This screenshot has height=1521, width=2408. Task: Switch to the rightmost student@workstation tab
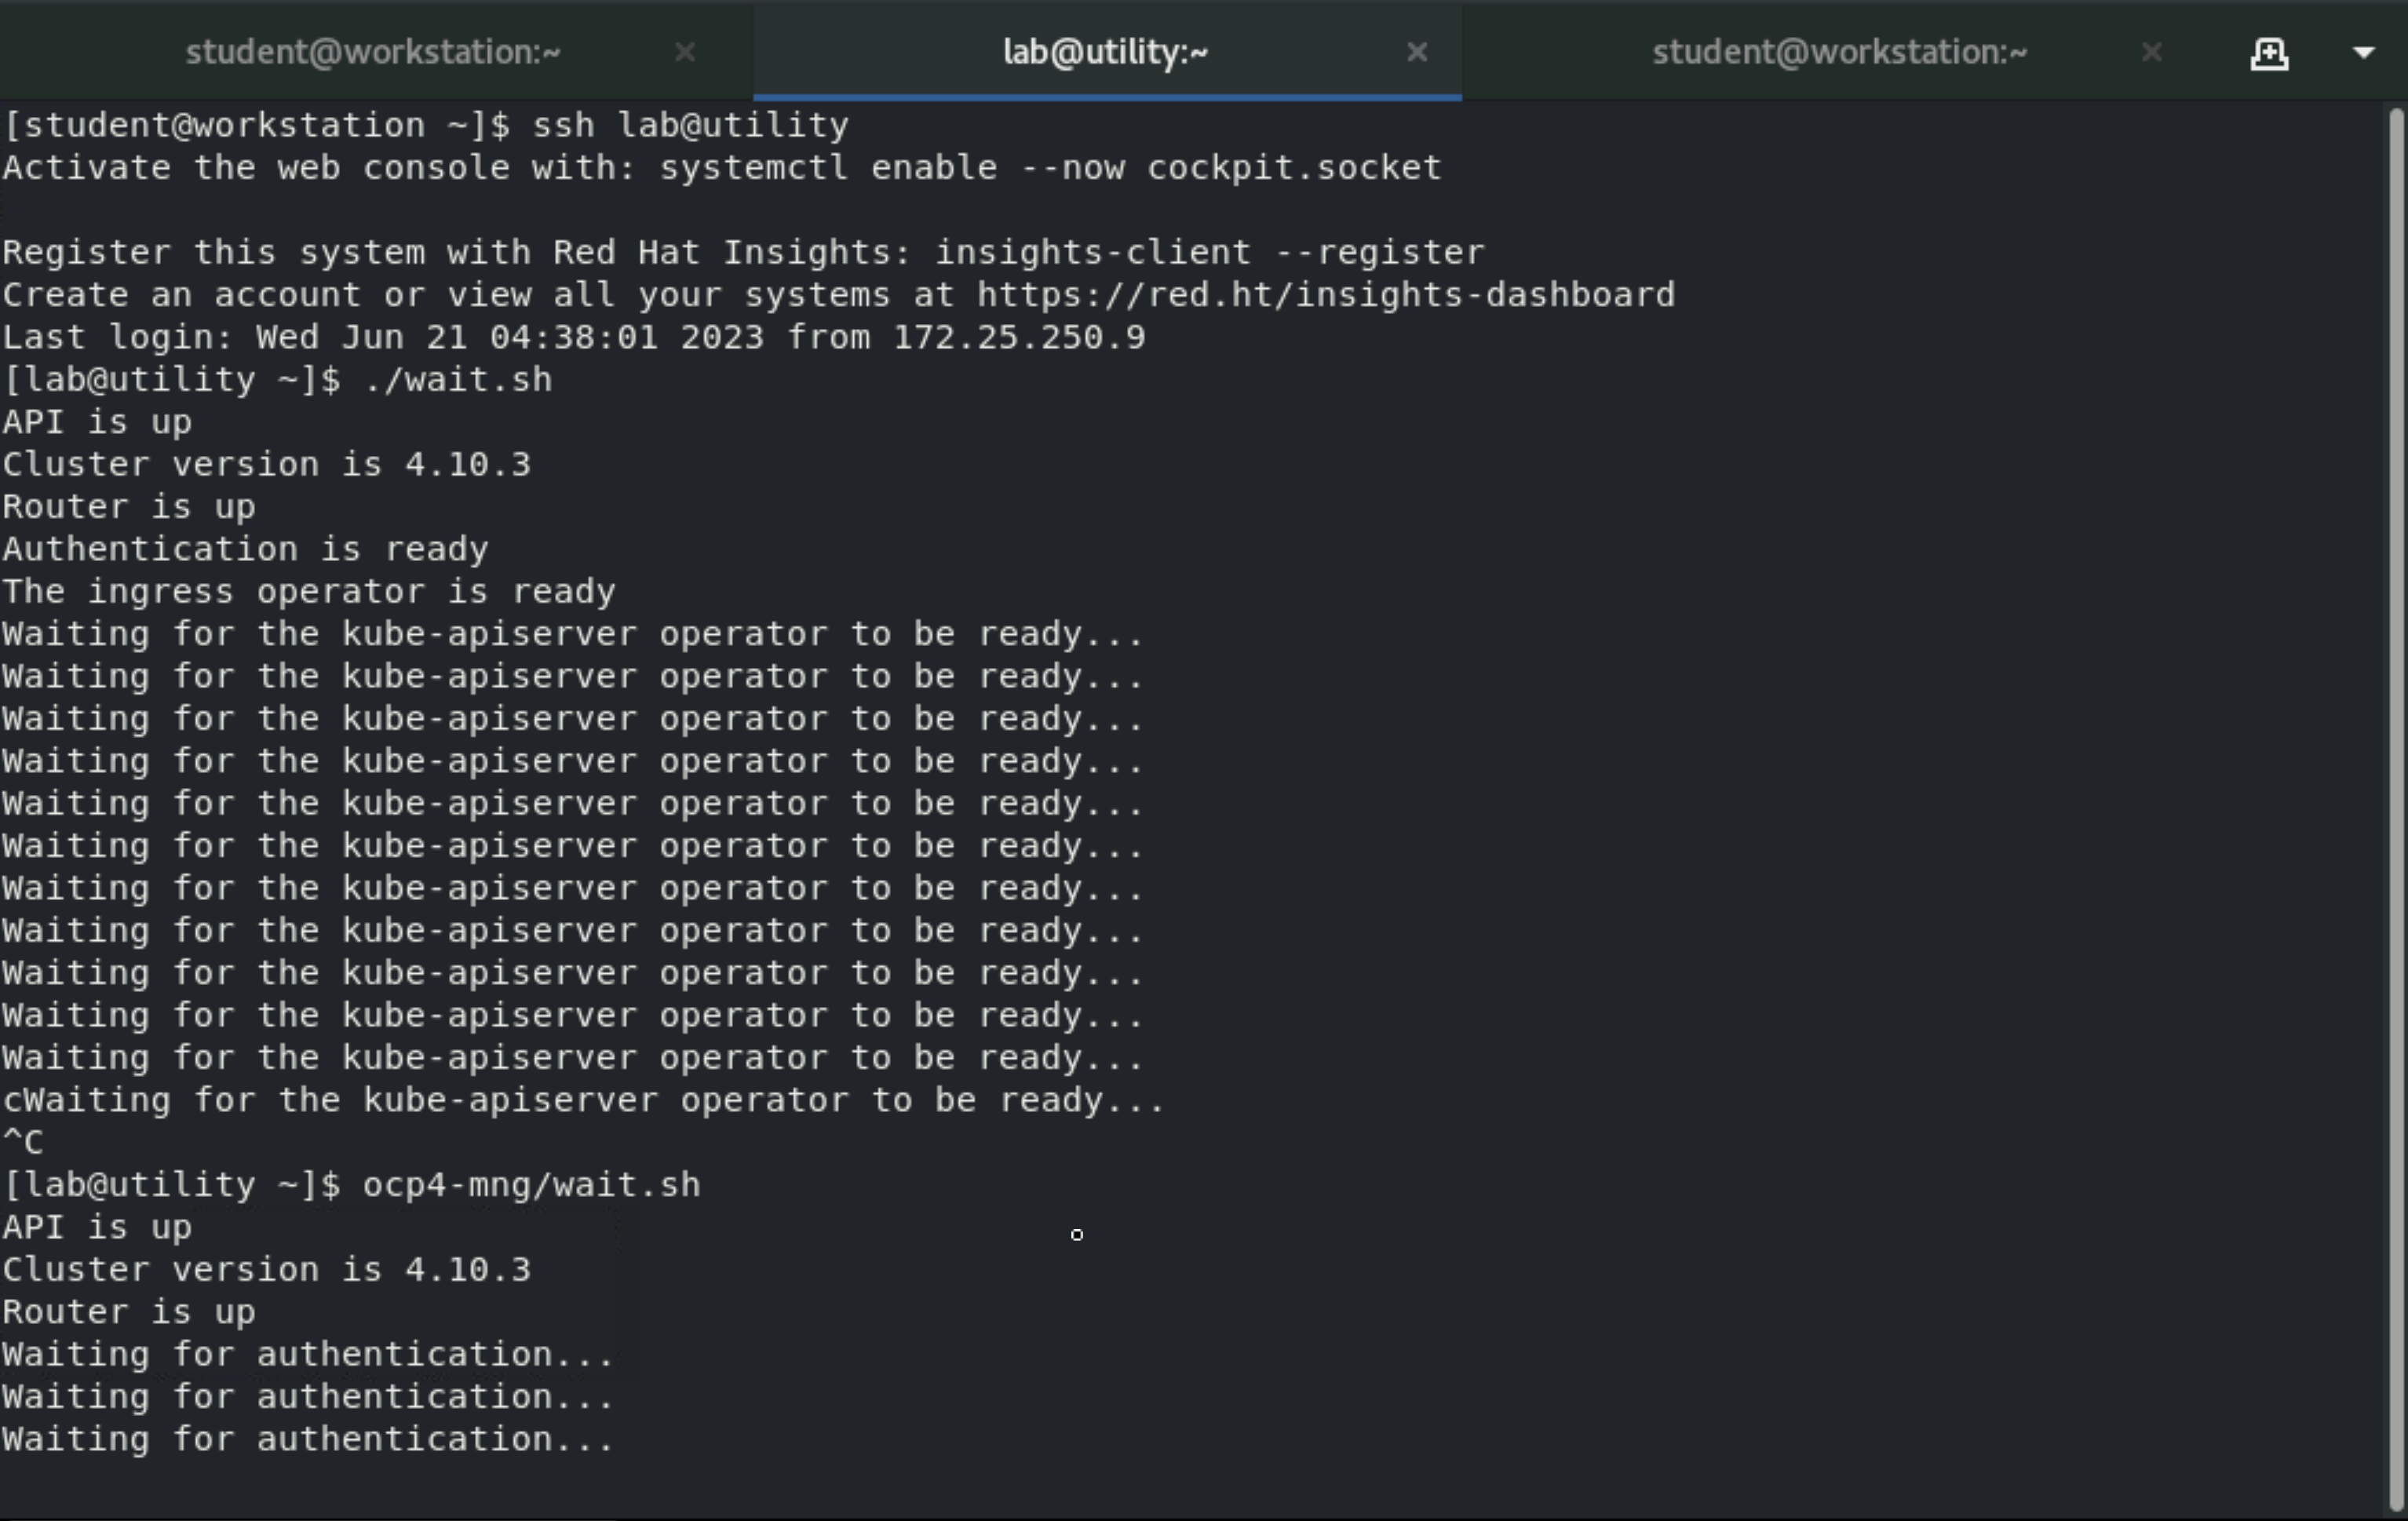[x=1838, y=52]
